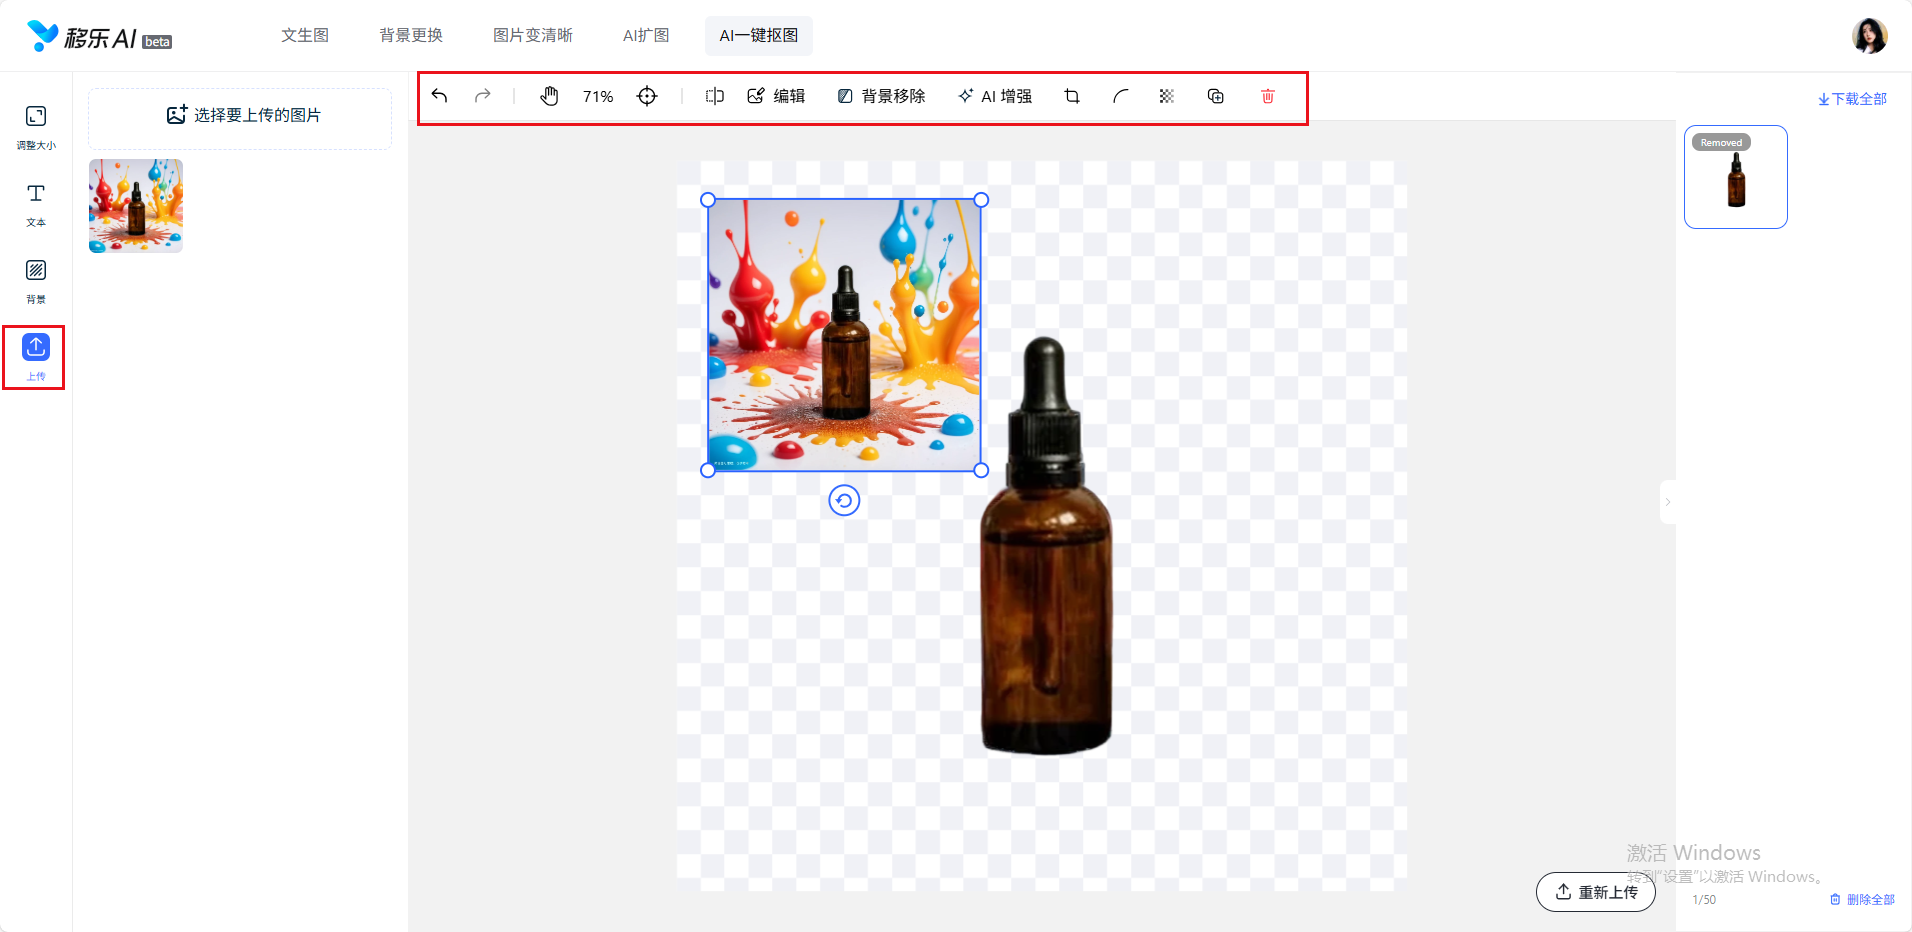Click the redo arrow in the toolbar
The height and width of the screenshot is (932, 1912).
coord(483,96)
